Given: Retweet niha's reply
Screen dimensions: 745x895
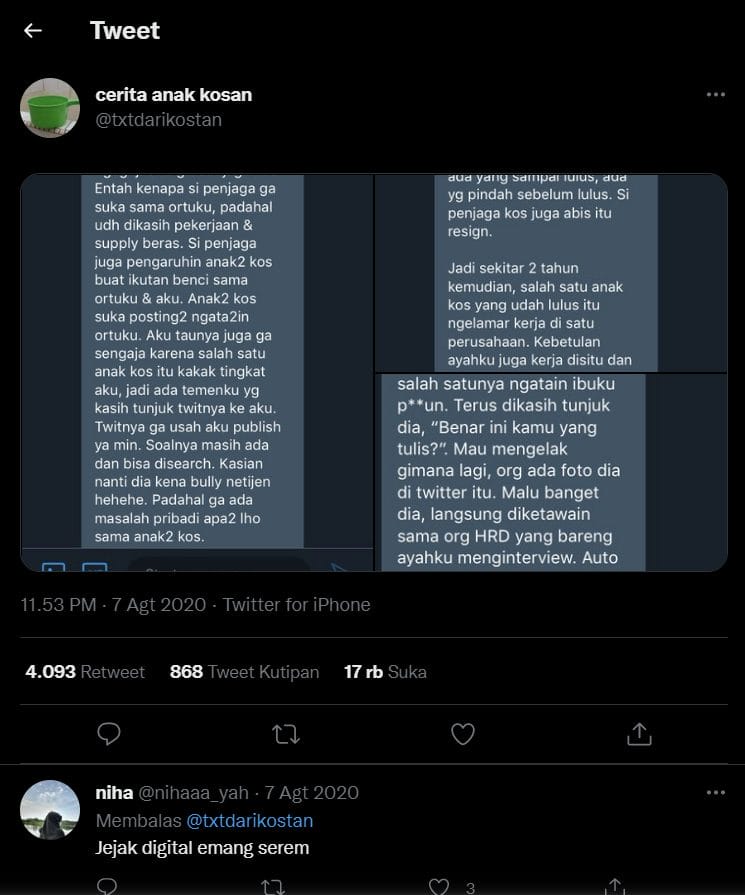Looking at the screenshot, I should coord(273,886).
